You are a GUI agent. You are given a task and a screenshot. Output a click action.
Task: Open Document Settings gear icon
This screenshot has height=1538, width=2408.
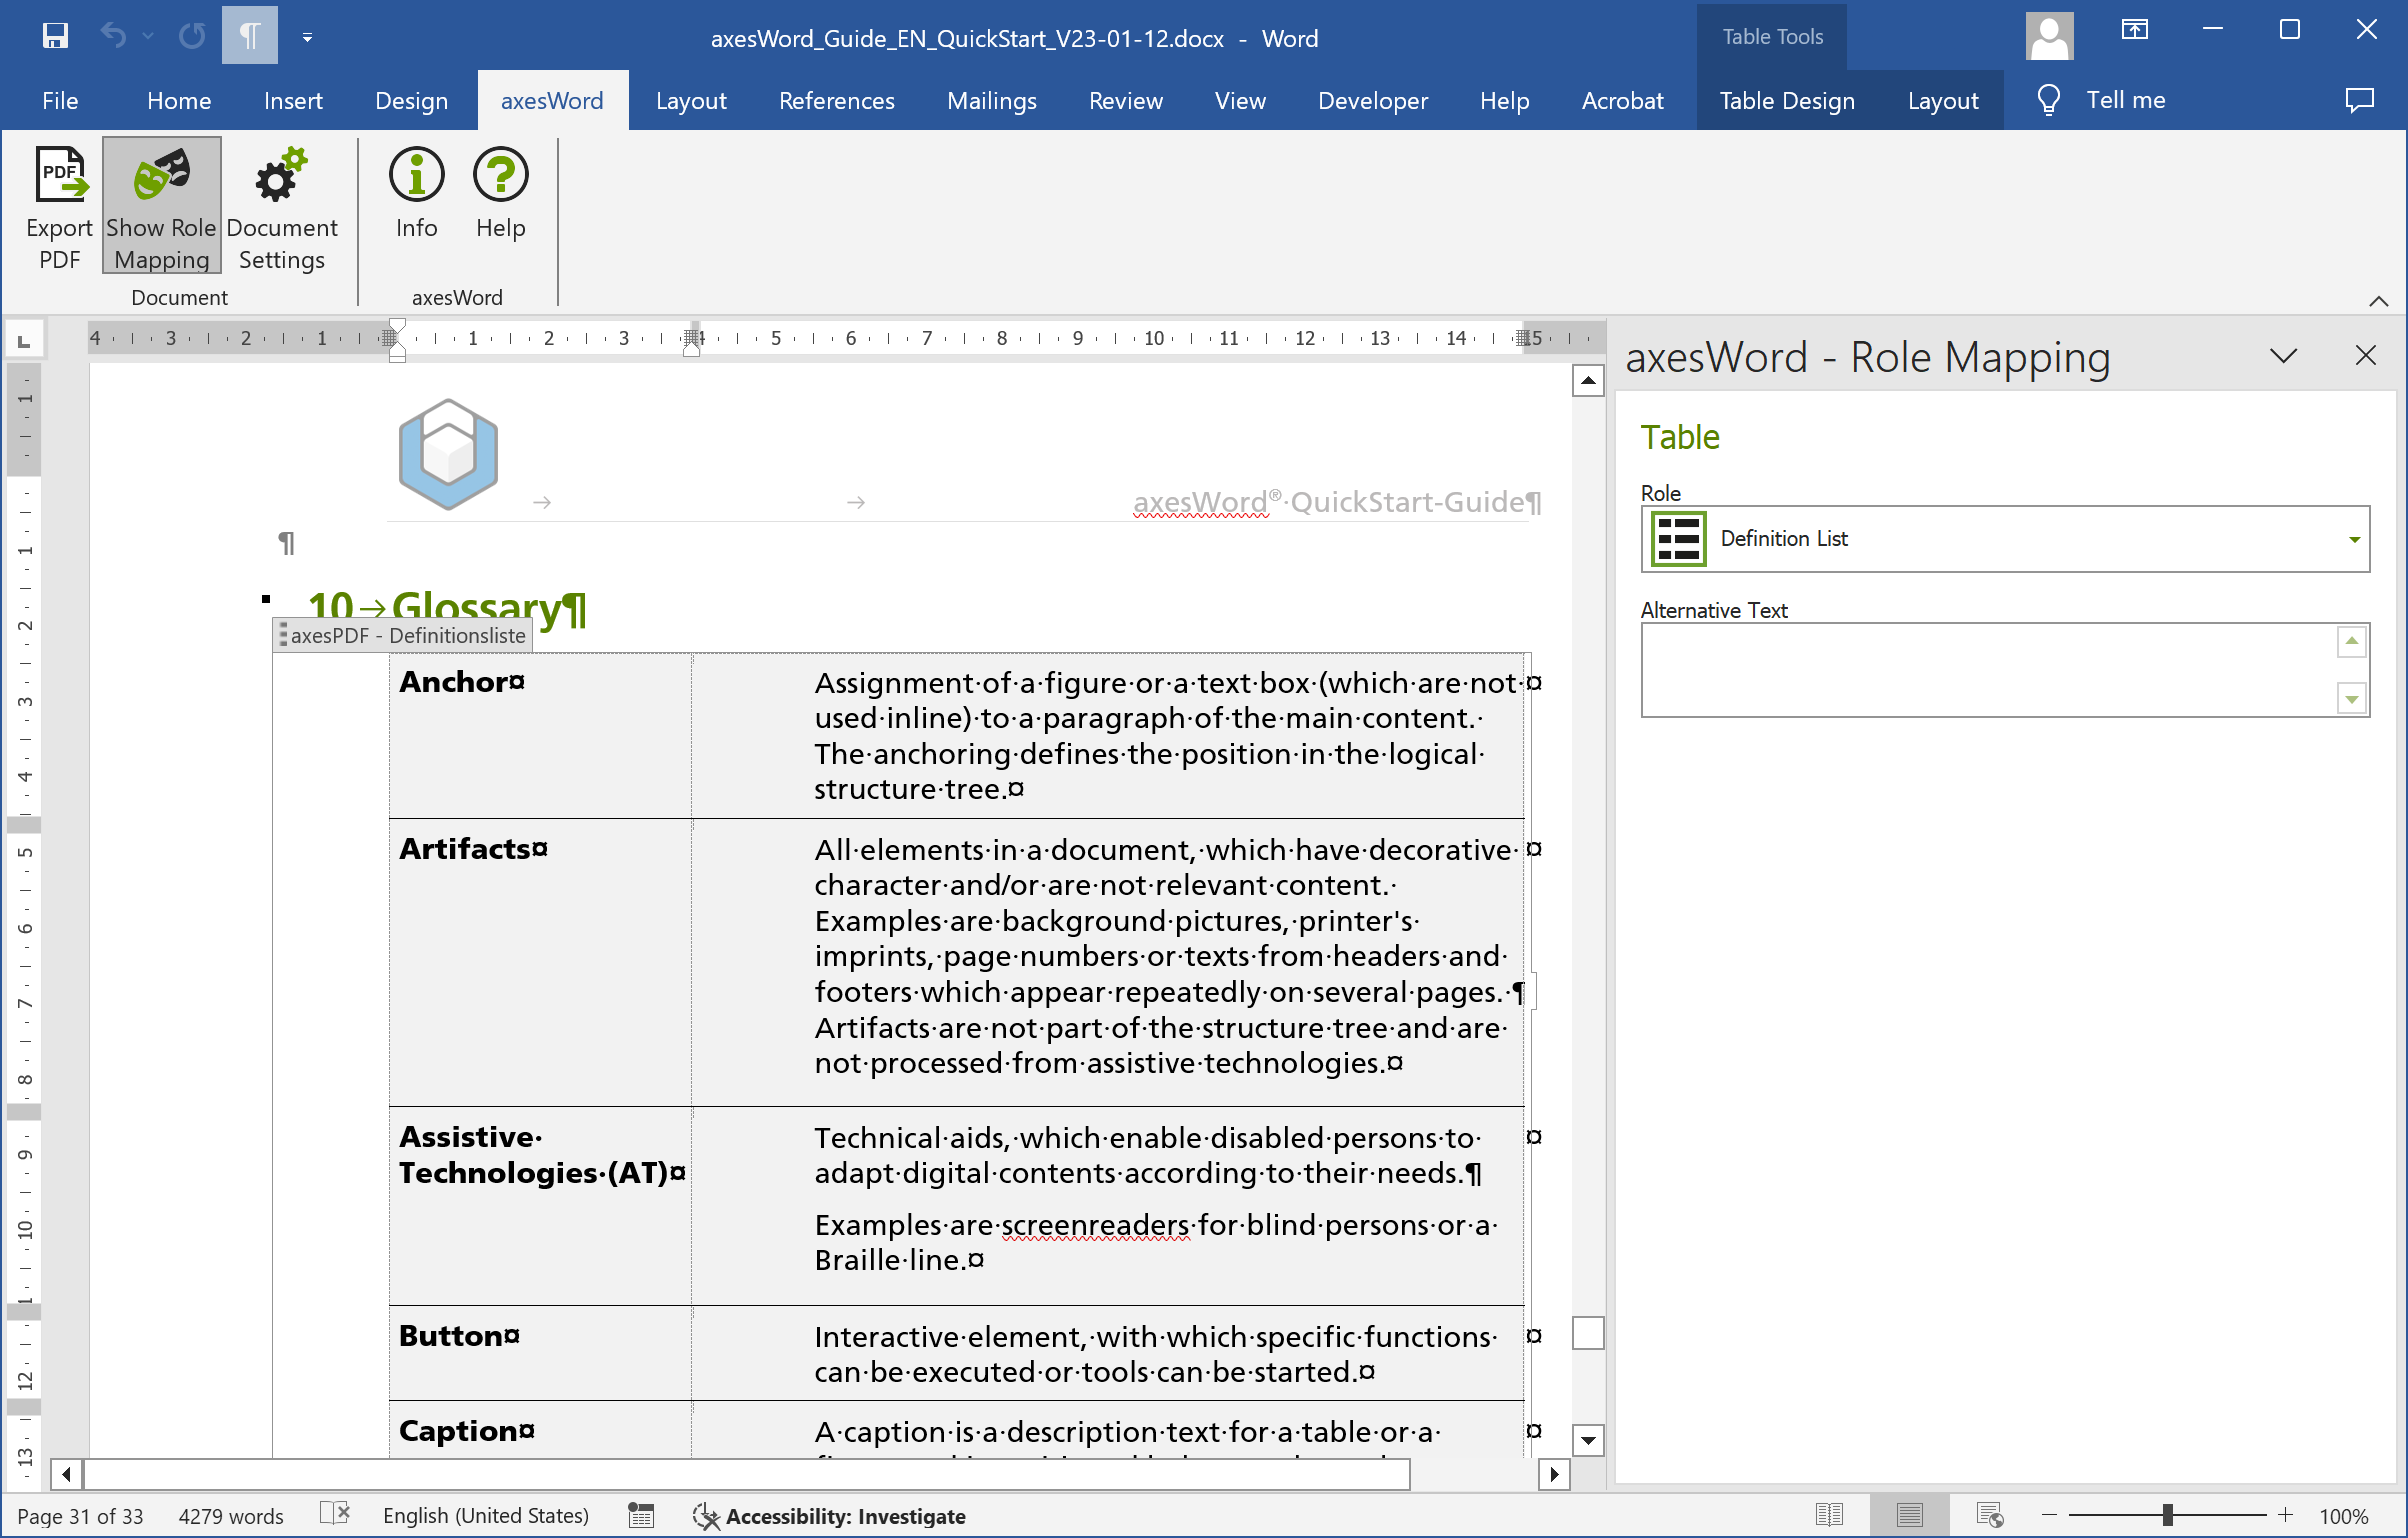click(282, 208)
